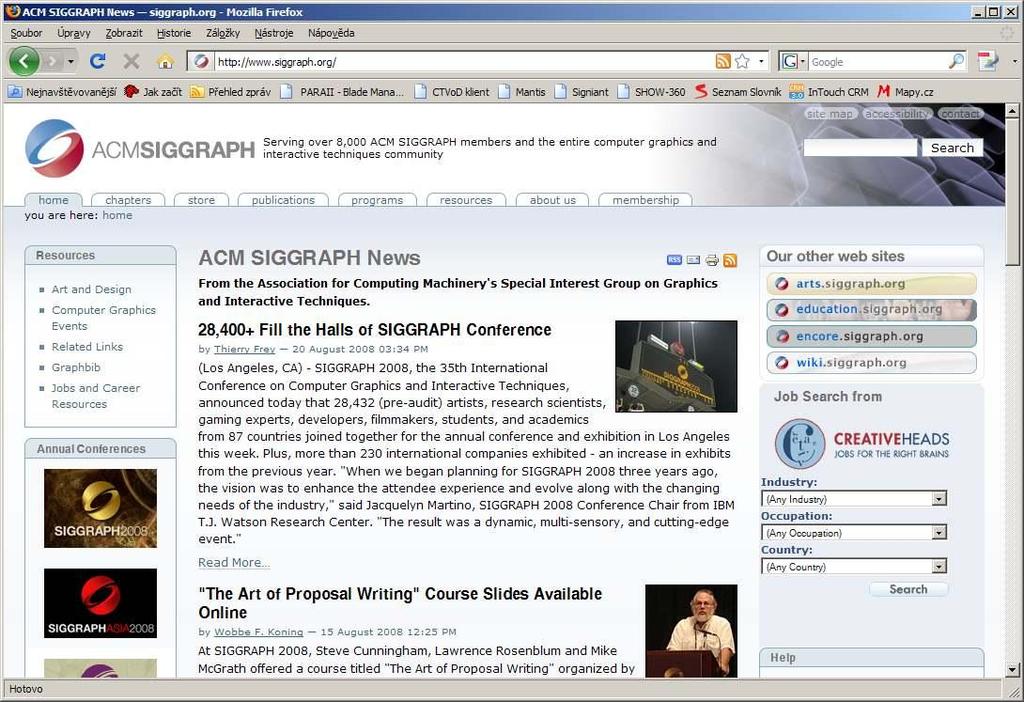Open the Signiant bookmark
The image size is (1024, 702).
click(x=582, y=92)
